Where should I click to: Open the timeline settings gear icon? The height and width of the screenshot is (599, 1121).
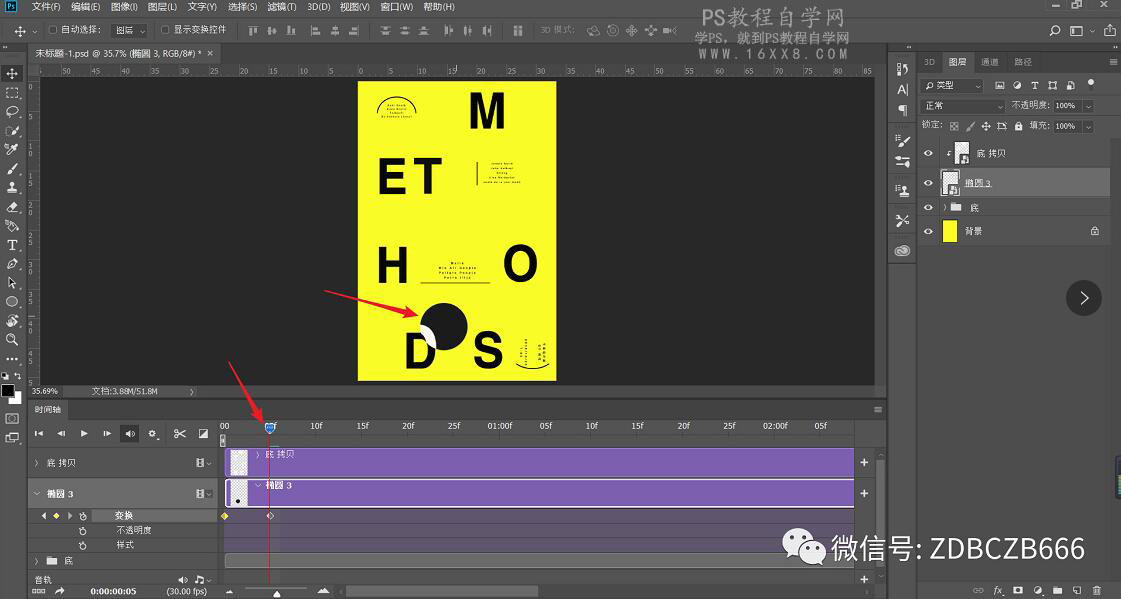click(x=152, y=433)
